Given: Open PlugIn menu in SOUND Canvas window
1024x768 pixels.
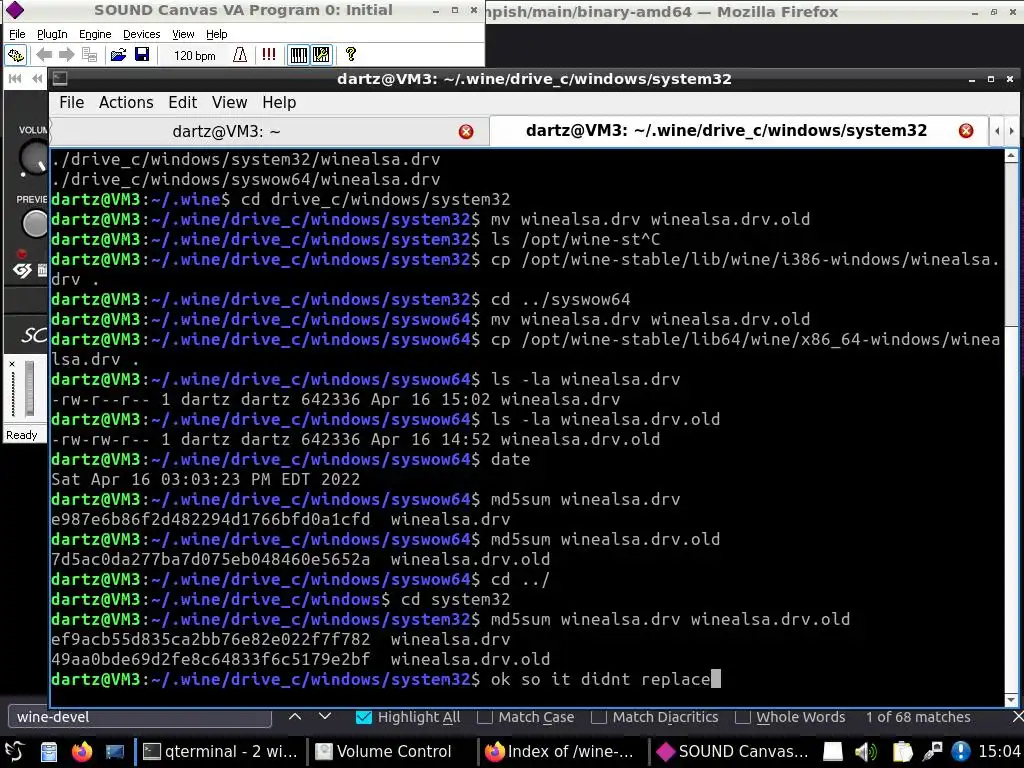Looking at the screenshot, I should [52, 34].
